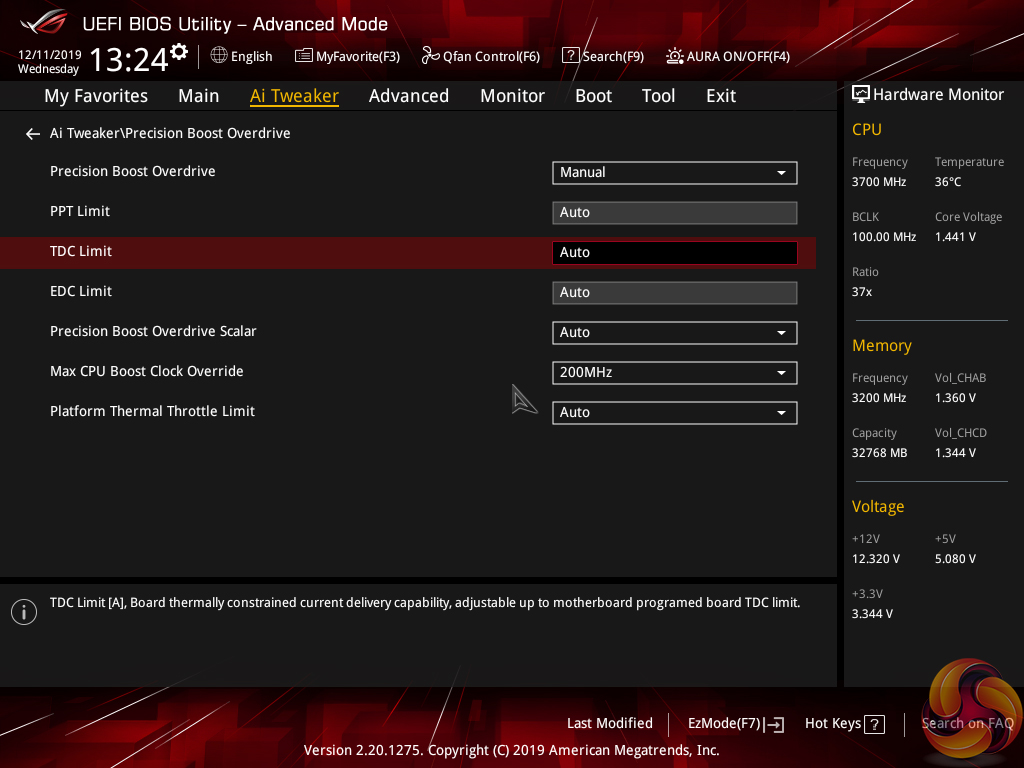This screenshot has height=768, width=1024.
Task: Open the Monitor tab
Action: point(512,96)
